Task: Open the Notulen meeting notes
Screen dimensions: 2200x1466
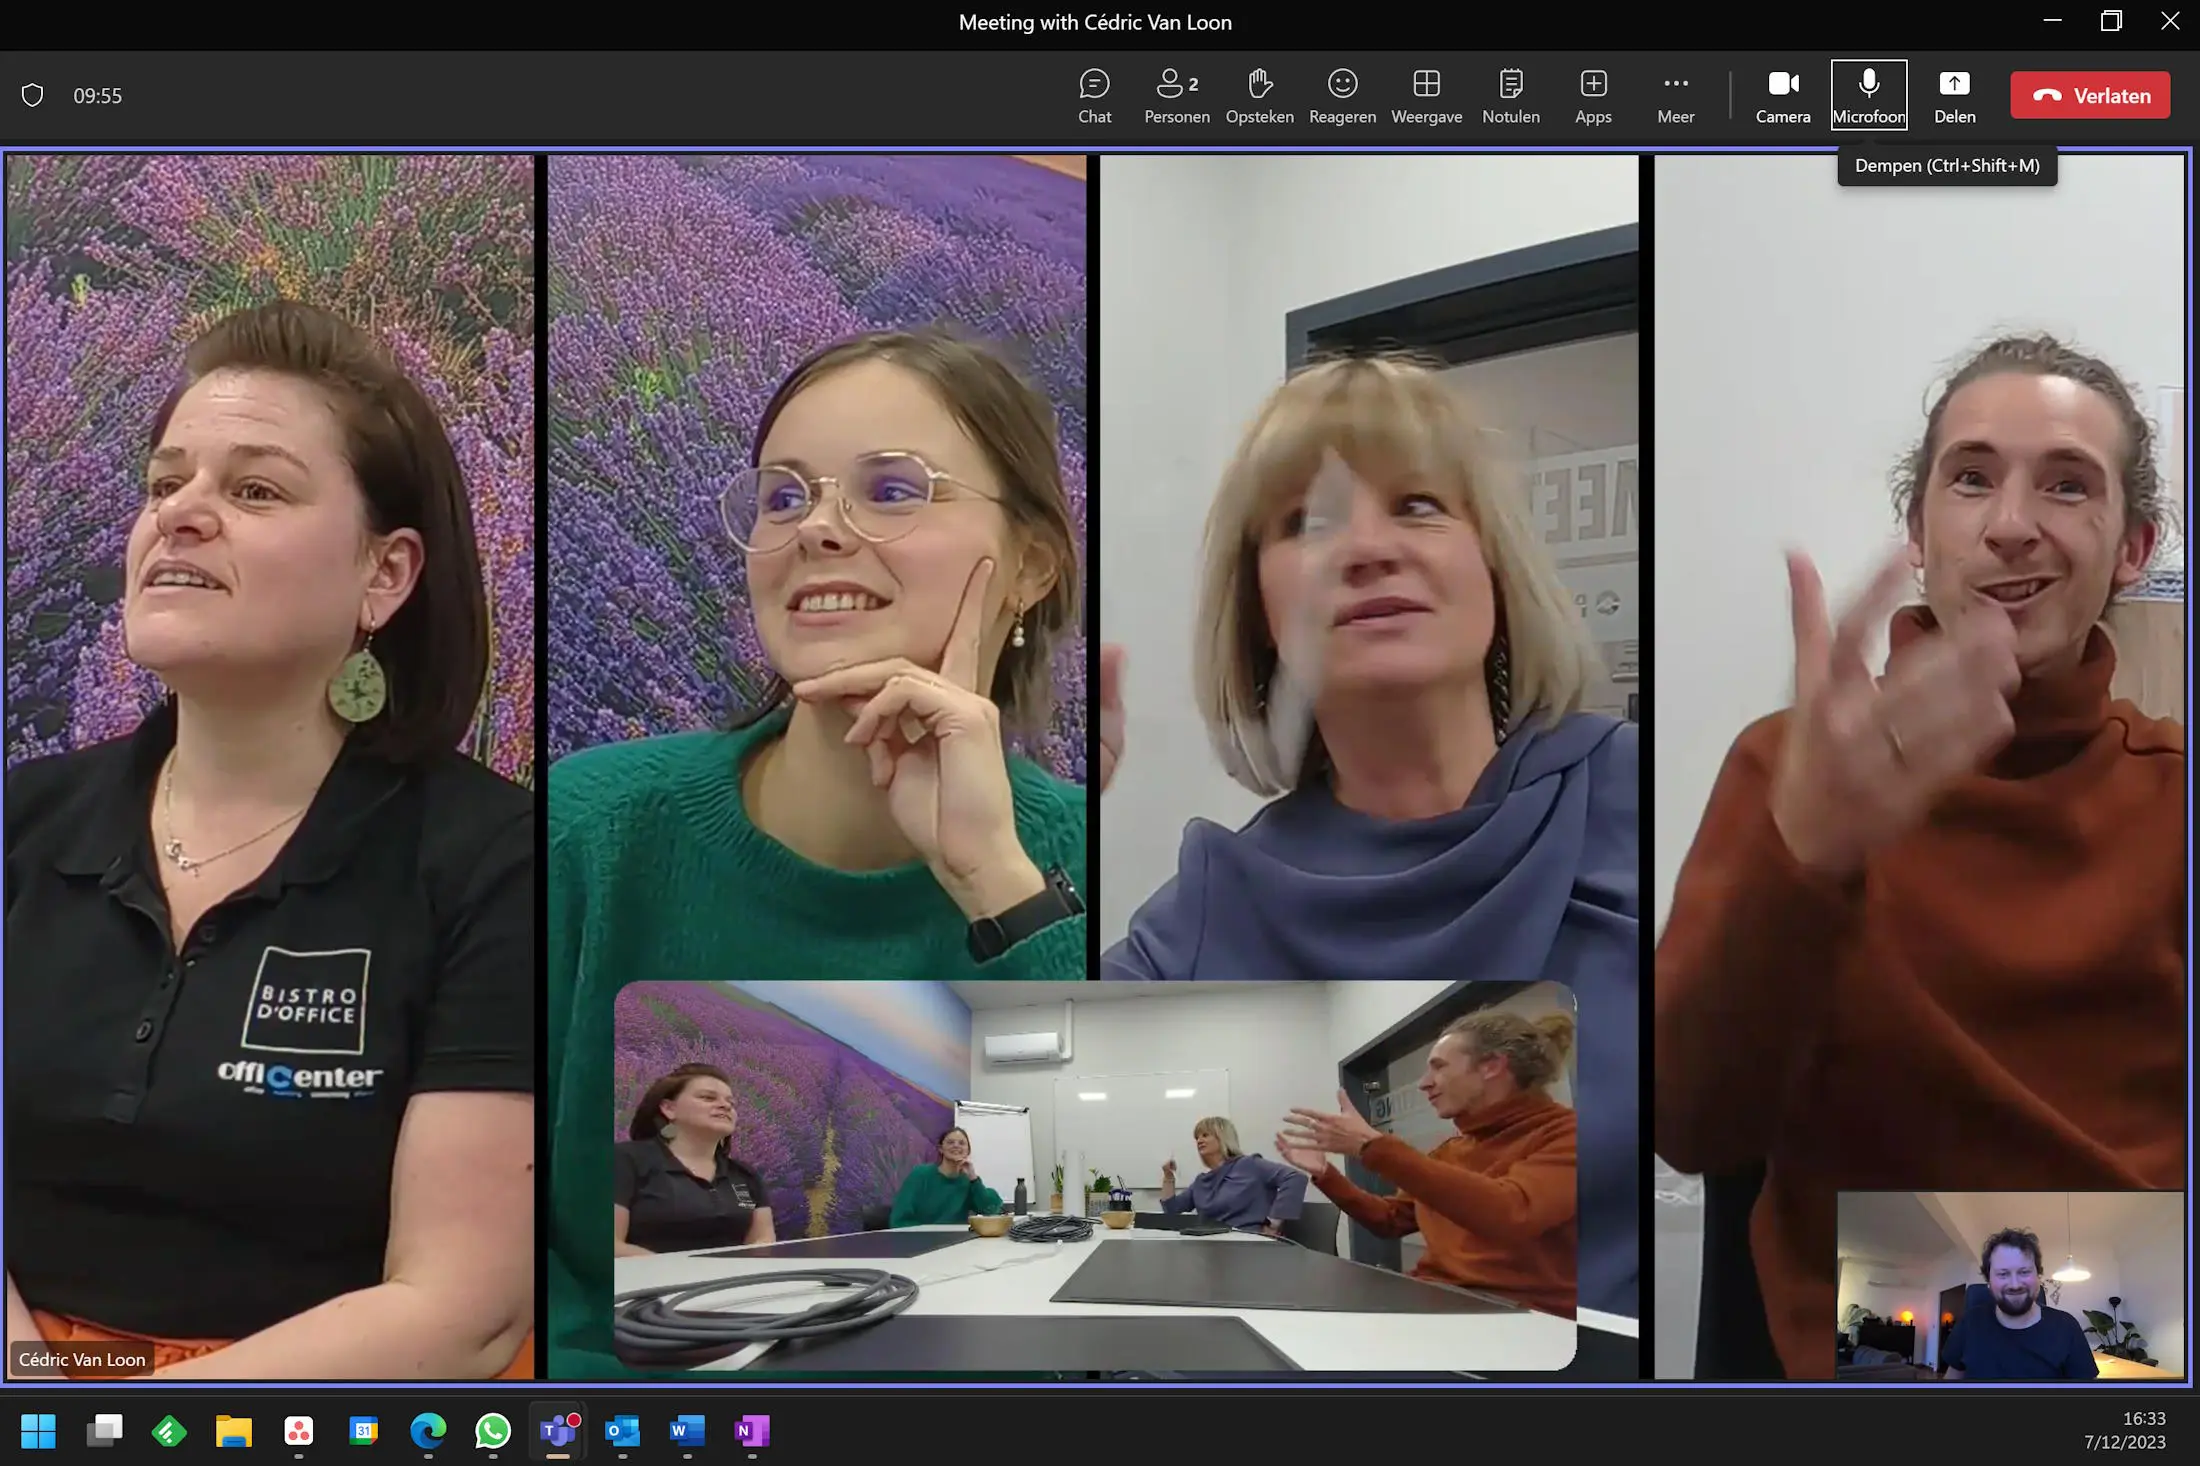Action: pos(1510,96)
